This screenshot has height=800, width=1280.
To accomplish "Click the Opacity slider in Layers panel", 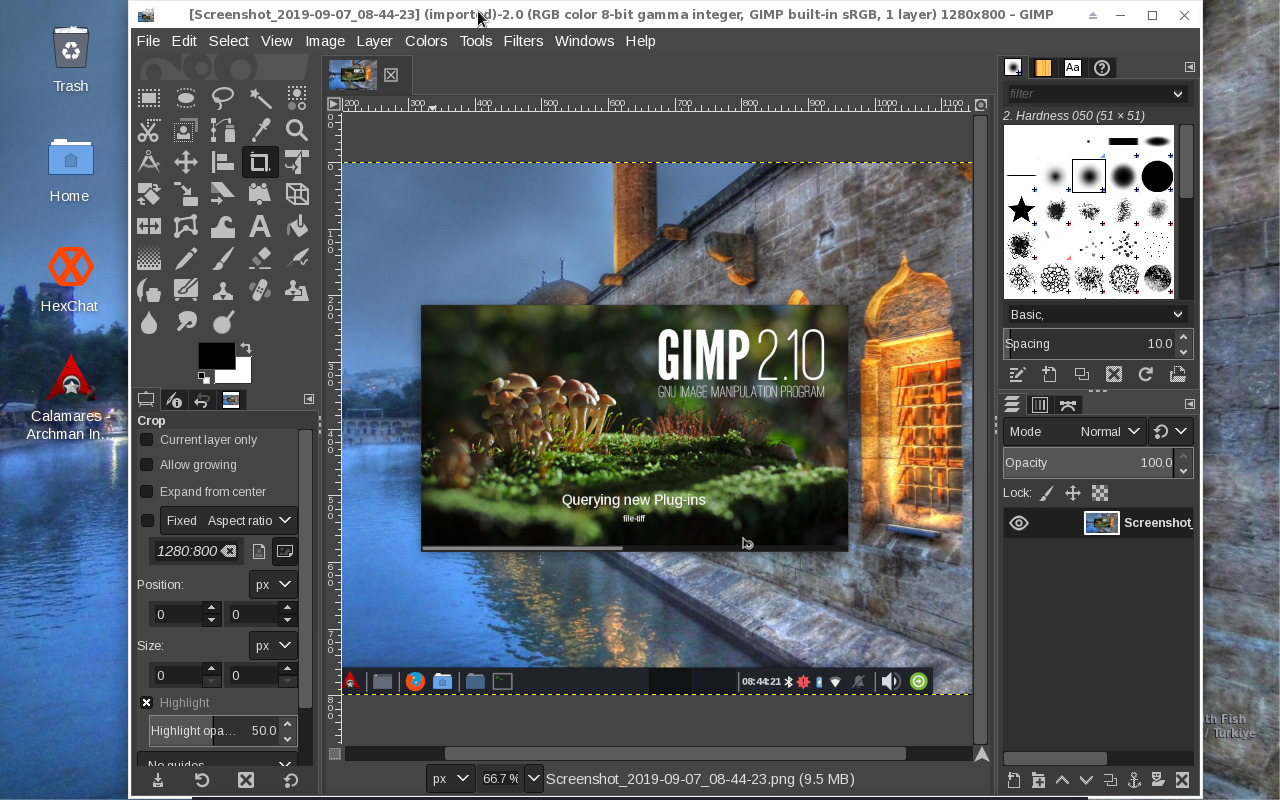I will point(1088,463).
